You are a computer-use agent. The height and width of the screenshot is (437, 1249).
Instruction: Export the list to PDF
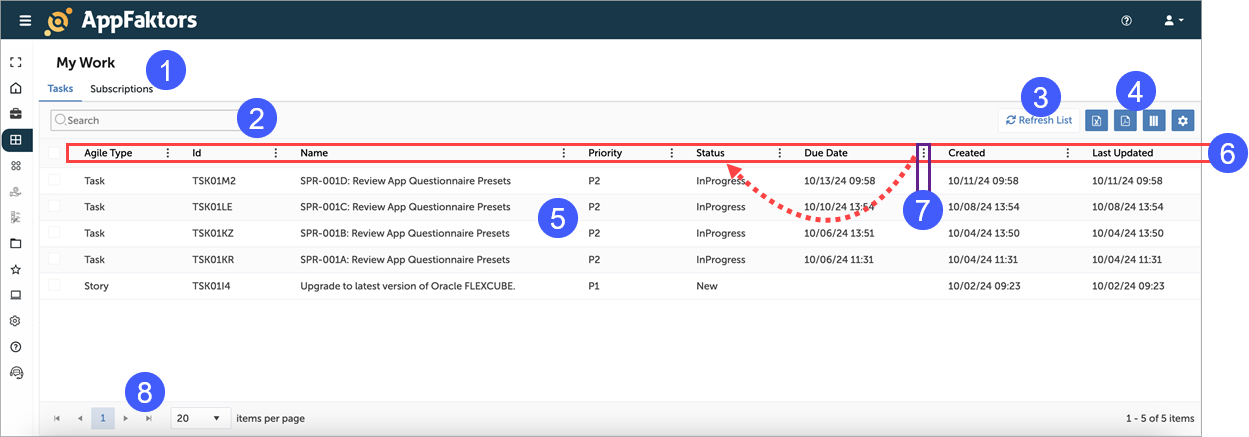[1125, 121]
